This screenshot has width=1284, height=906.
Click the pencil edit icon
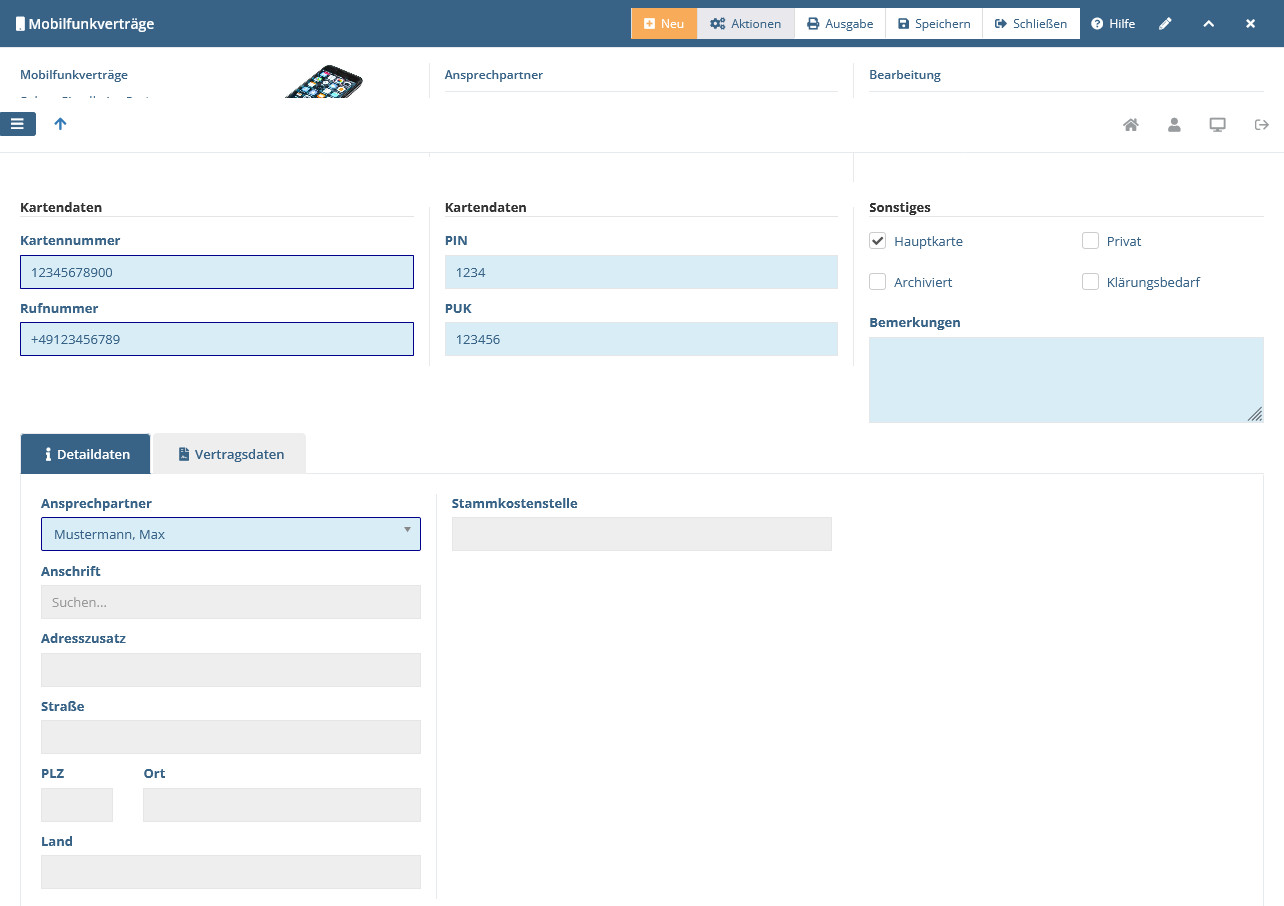click(x=1165, y=23)
